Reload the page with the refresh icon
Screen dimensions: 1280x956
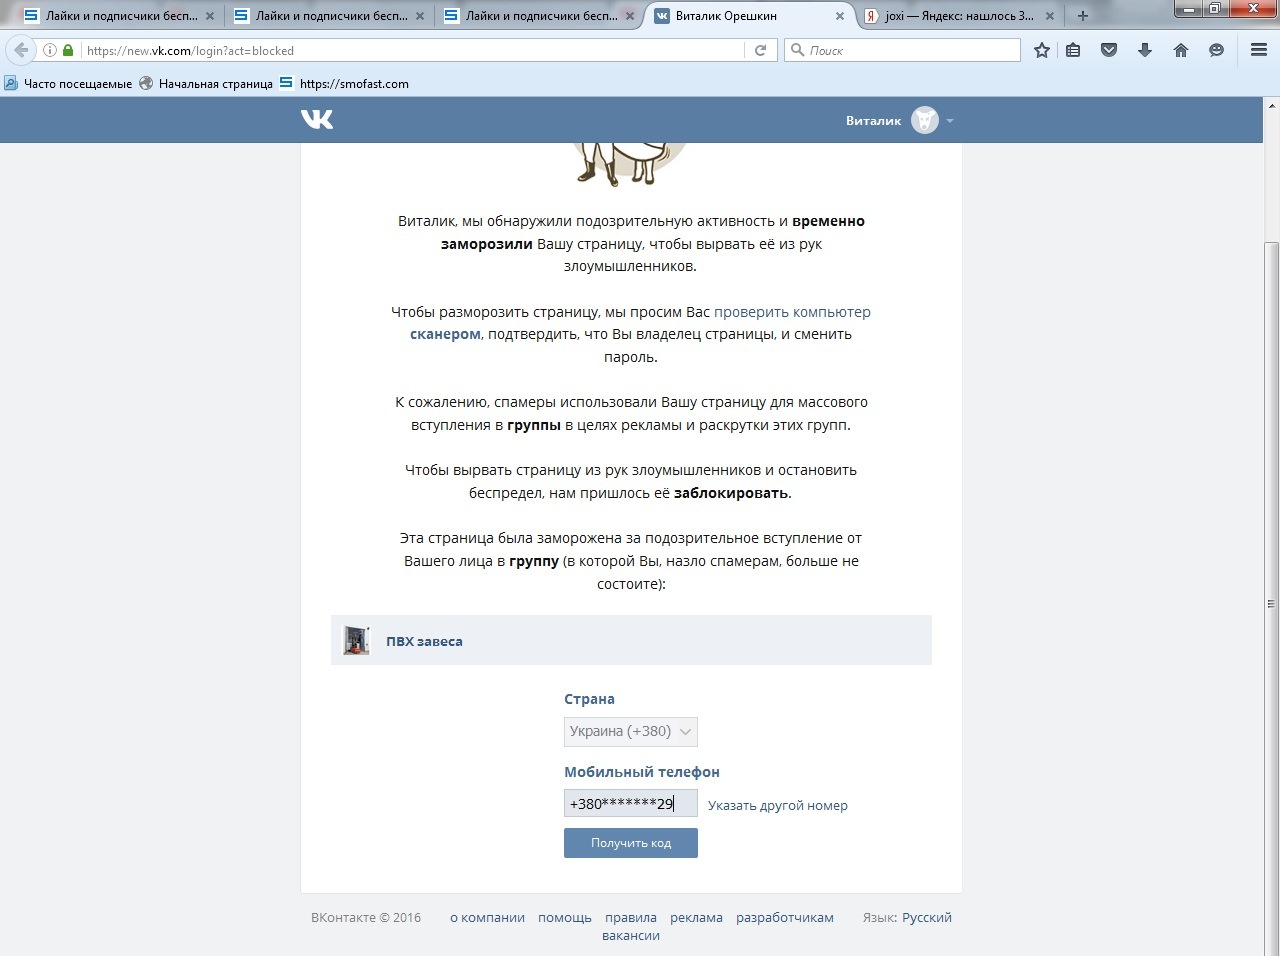click(760, 50)
